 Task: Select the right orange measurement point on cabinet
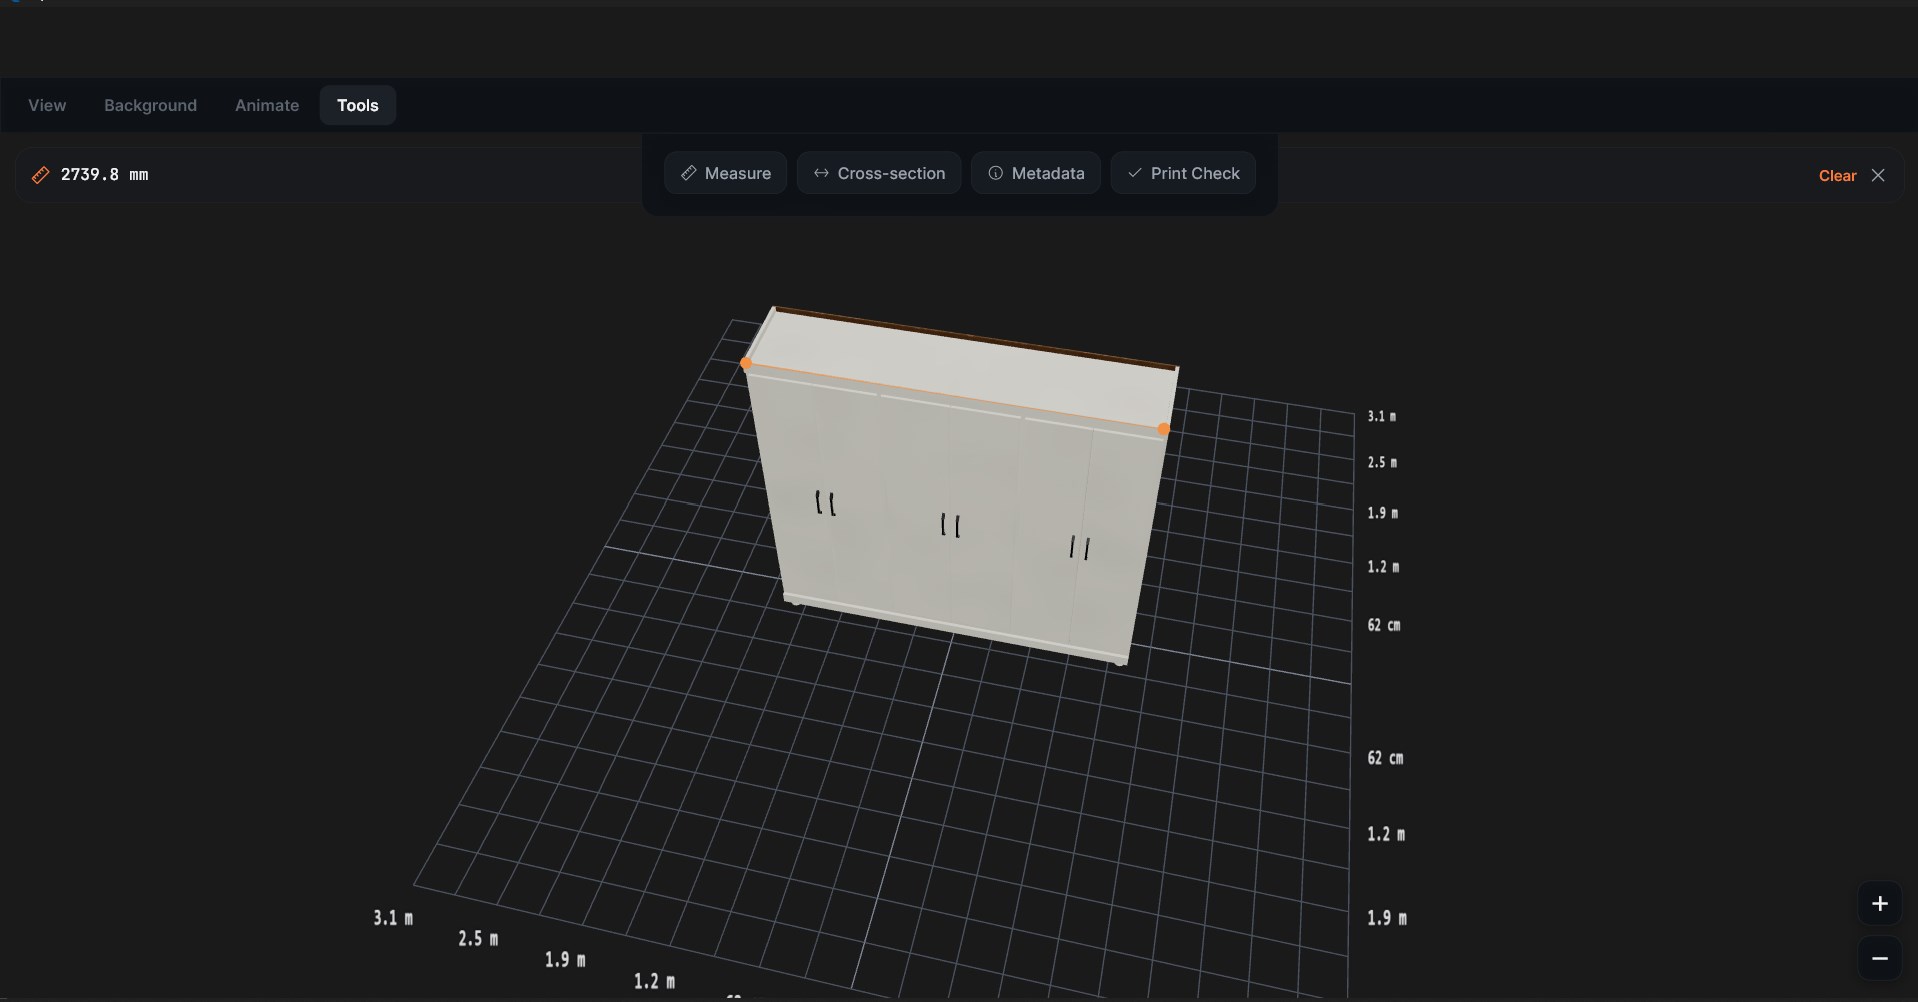coord(1164,429)
